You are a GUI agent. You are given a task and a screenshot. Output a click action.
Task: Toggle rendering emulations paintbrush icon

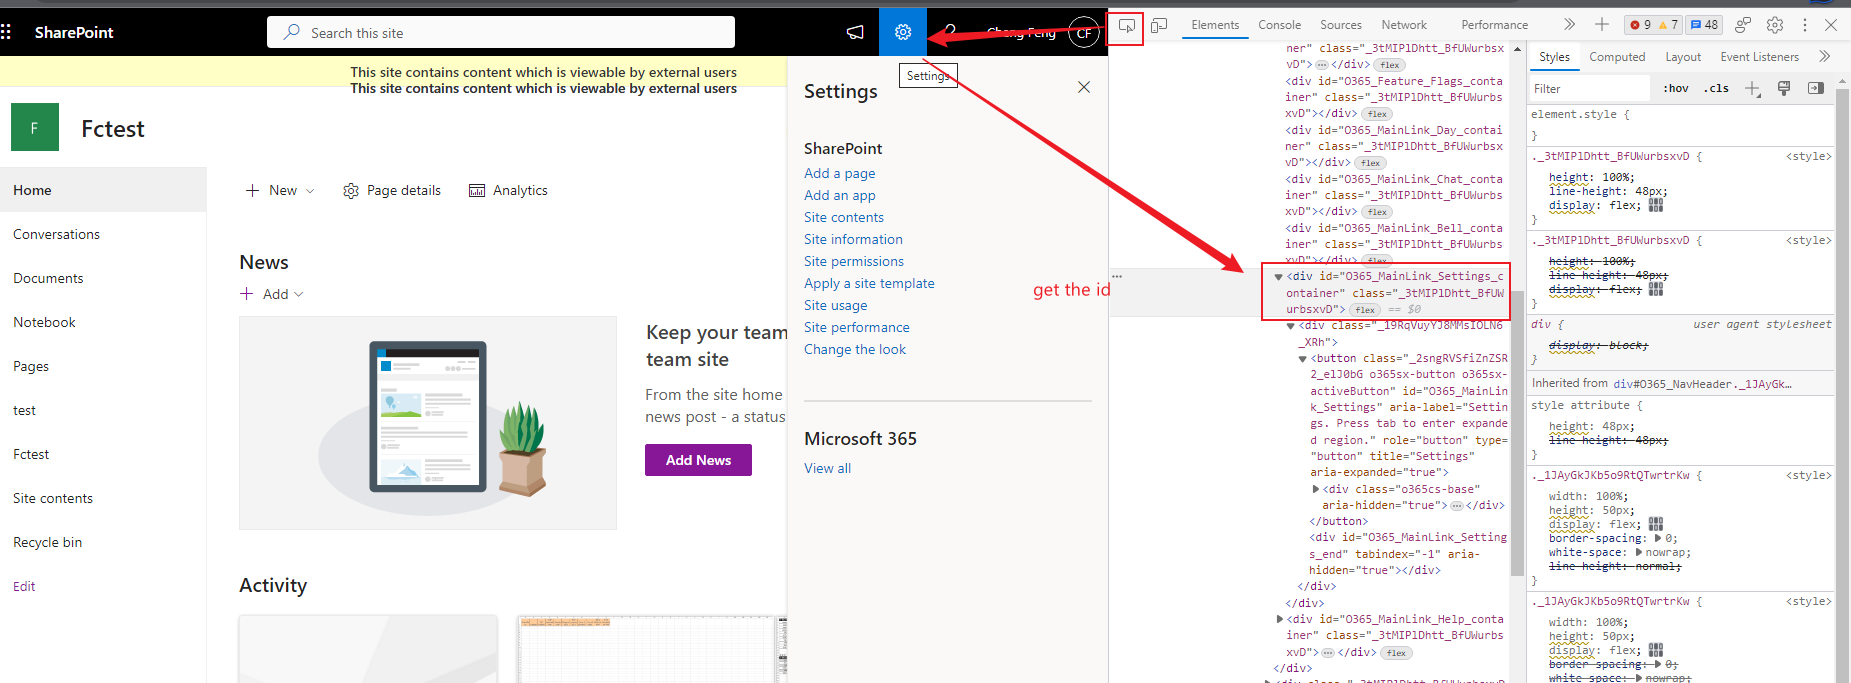pos(1784,88)
